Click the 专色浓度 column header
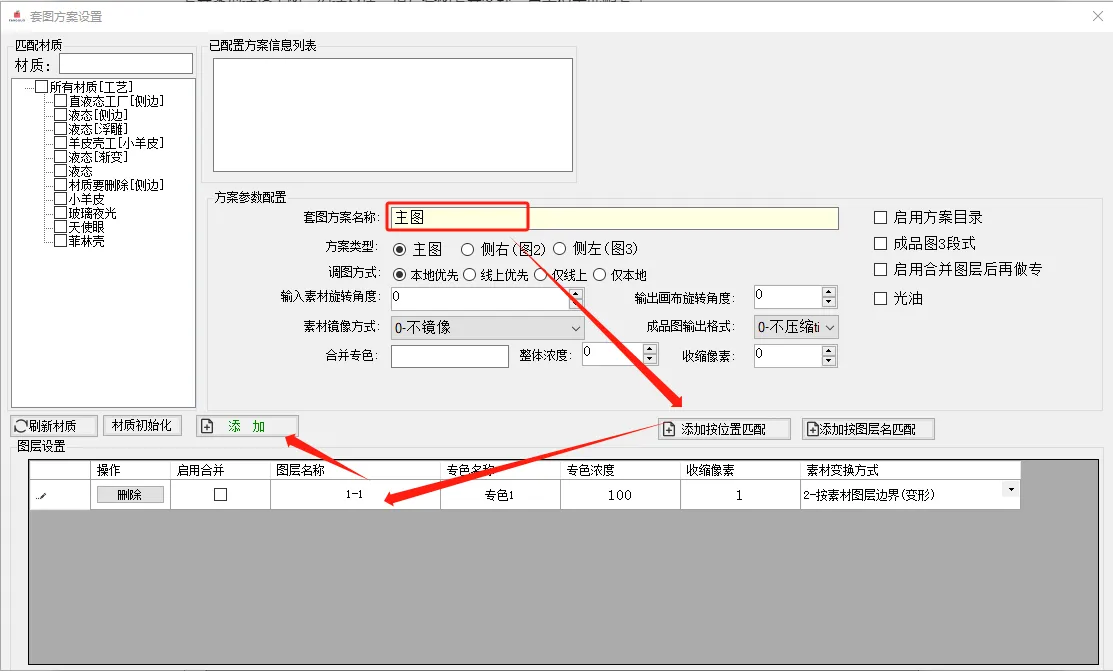The width and height of the screenshot is (1113, 671). [620, 470]
